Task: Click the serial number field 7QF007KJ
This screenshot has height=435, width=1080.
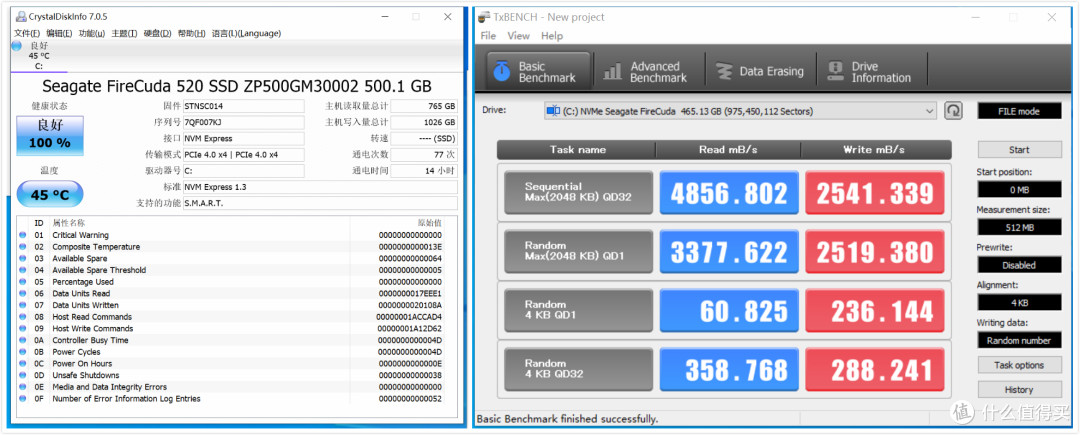Action: [243, 123]
